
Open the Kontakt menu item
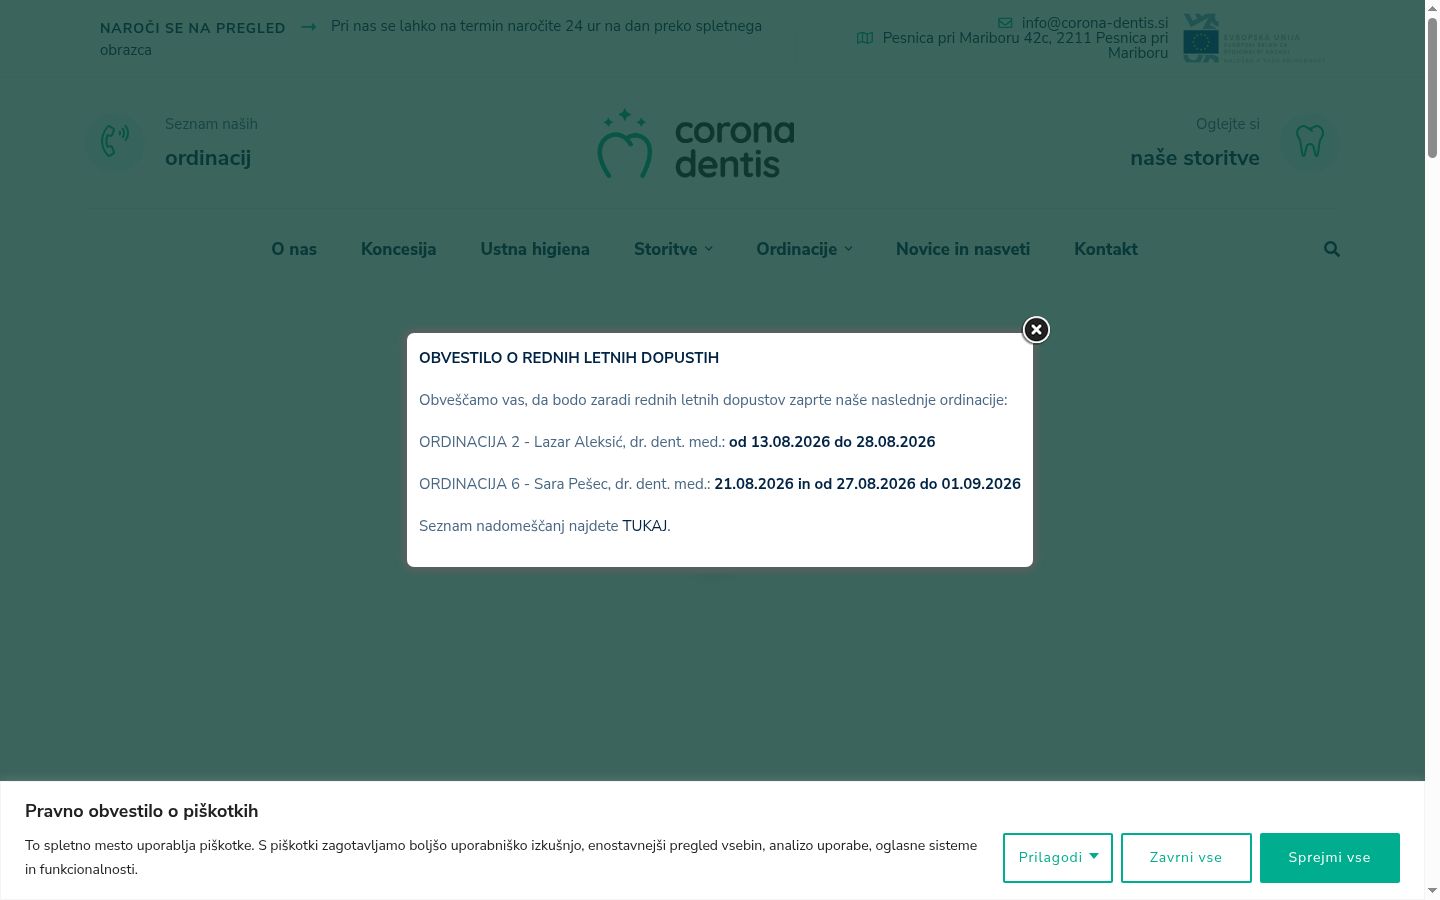tap(1106, 249)
